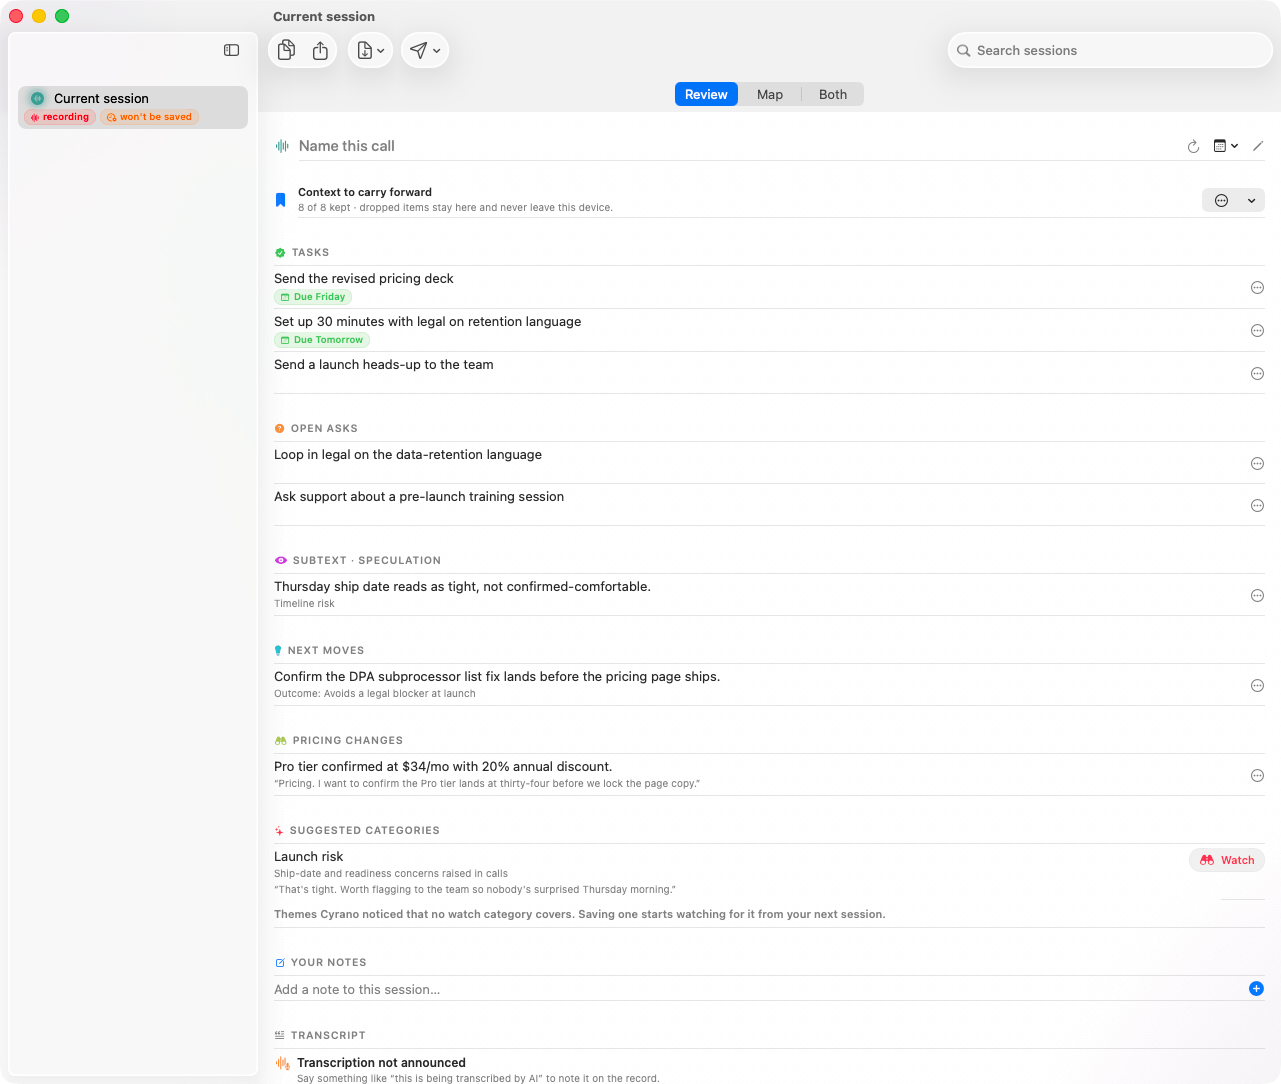Click the Add a note field

pos(757,990)
